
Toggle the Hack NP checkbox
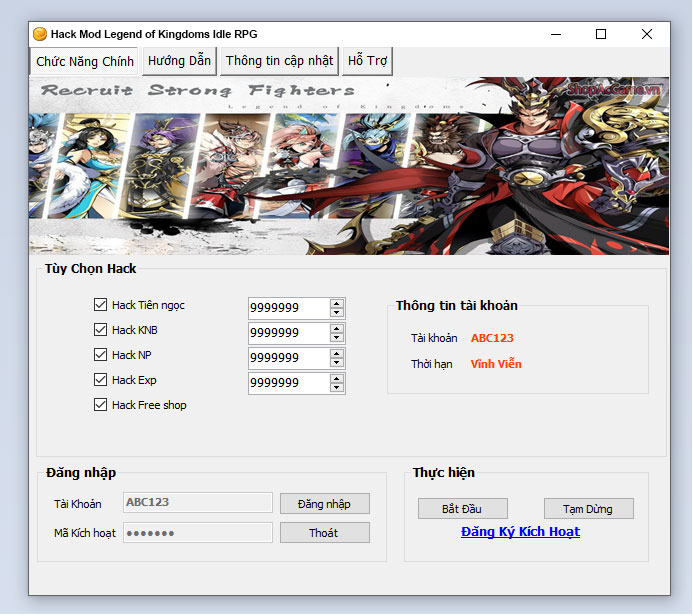[x=100, y=354]
